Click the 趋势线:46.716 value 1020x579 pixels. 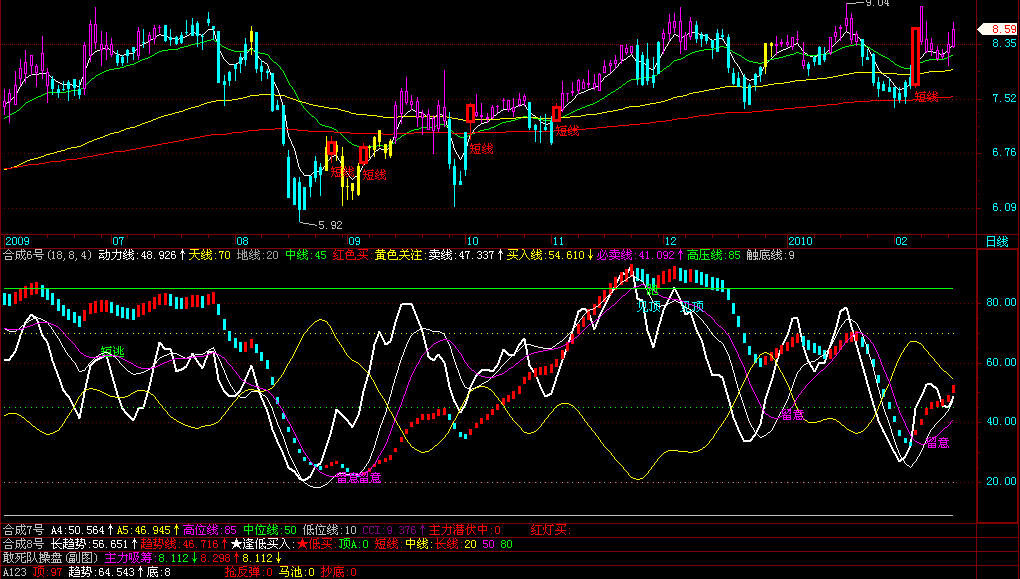[180, 543]
